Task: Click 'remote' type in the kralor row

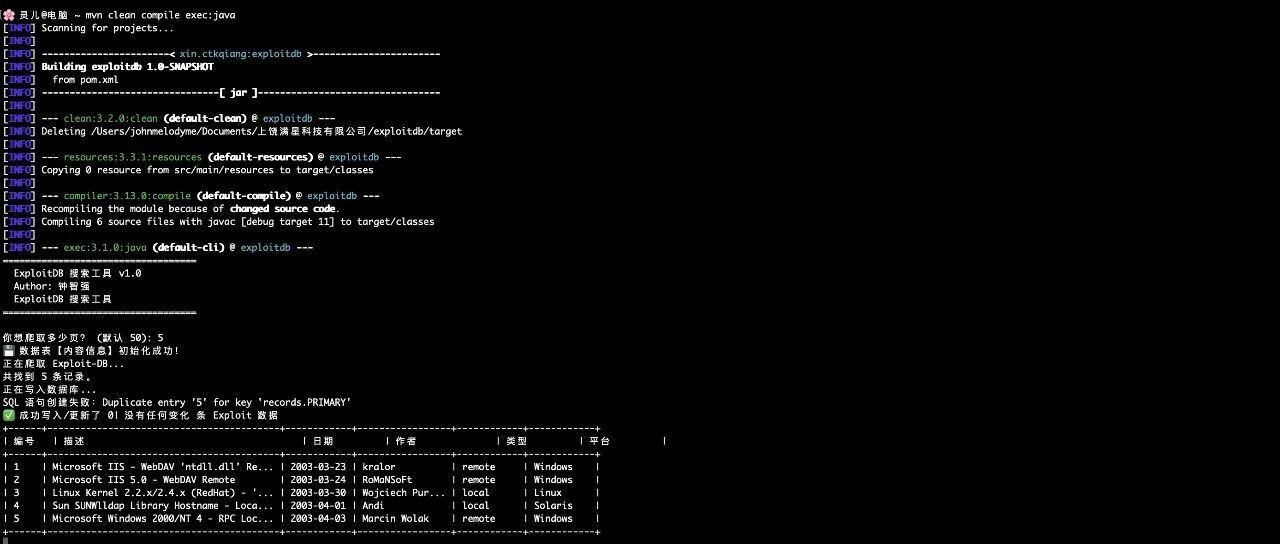Action: tap(479, 467)
